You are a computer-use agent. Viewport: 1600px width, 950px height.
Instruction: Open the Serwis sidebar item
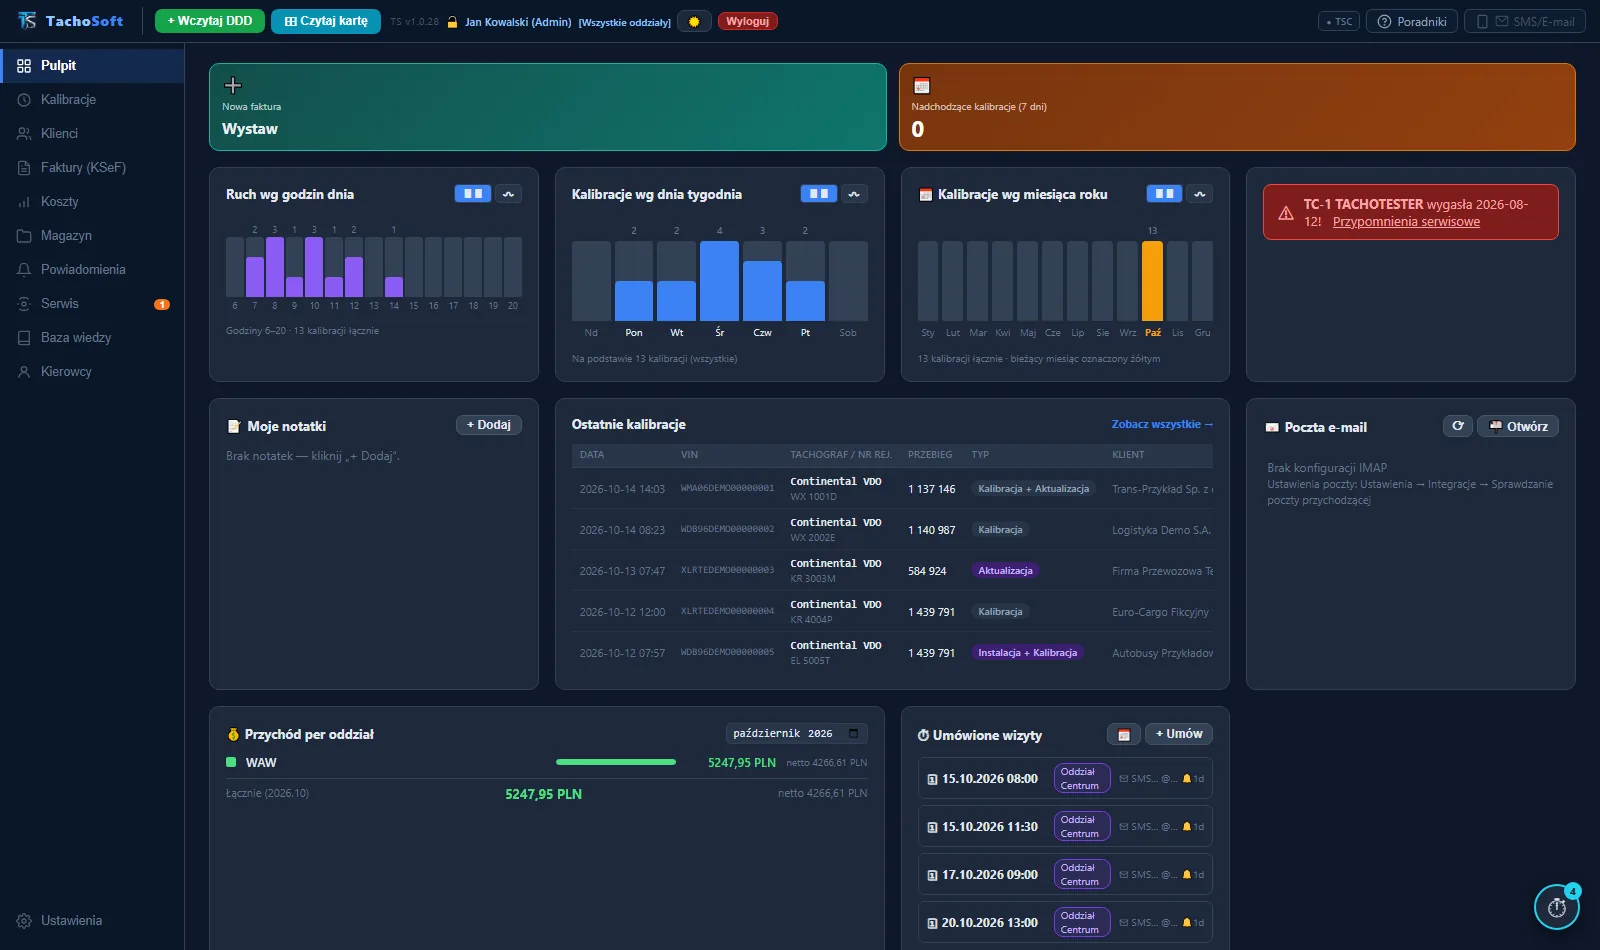tap(92, 304)
